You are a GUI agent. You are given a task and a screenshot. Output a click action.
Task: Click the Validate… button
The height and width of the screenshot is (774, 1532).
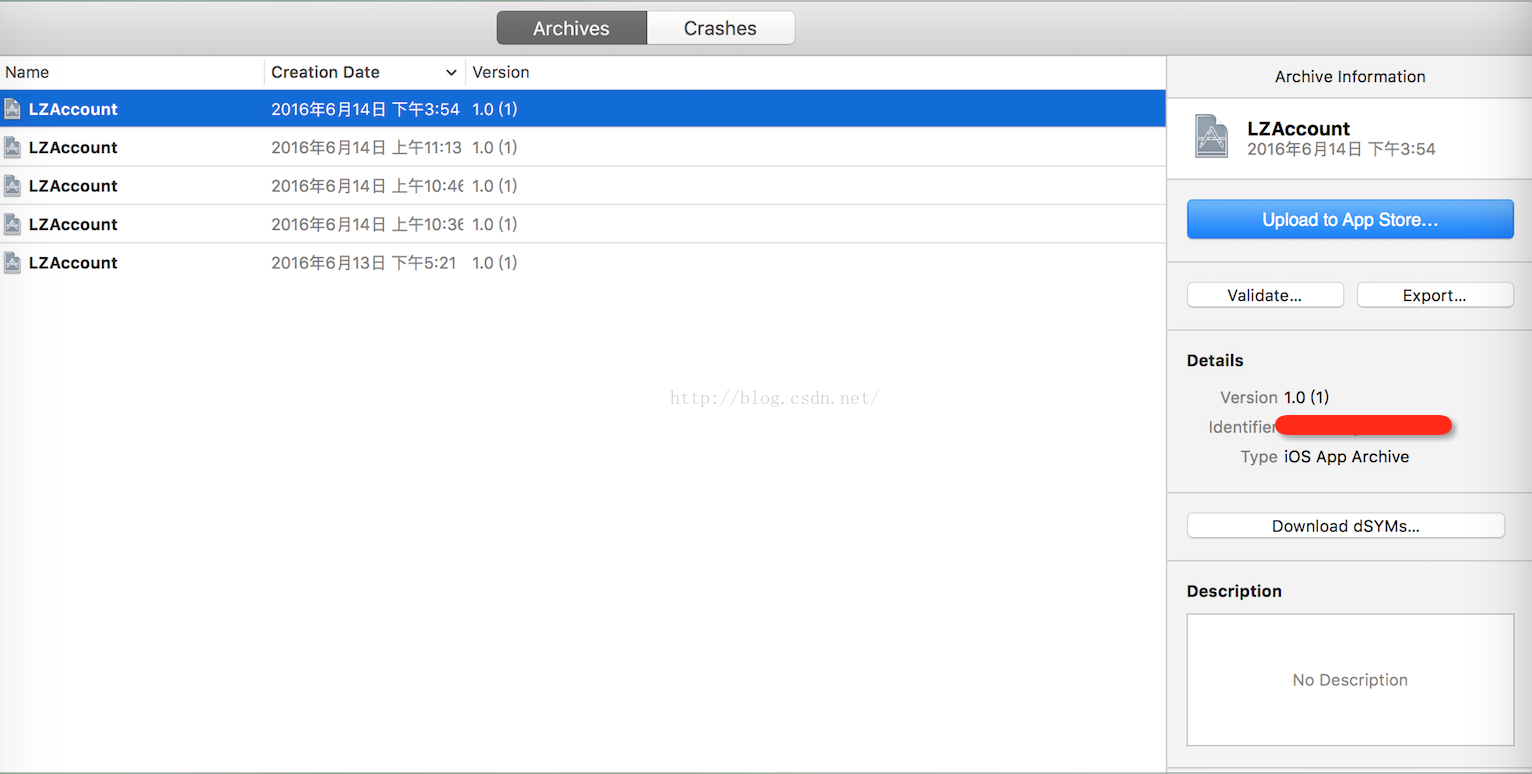click(x=1264, y=295)
